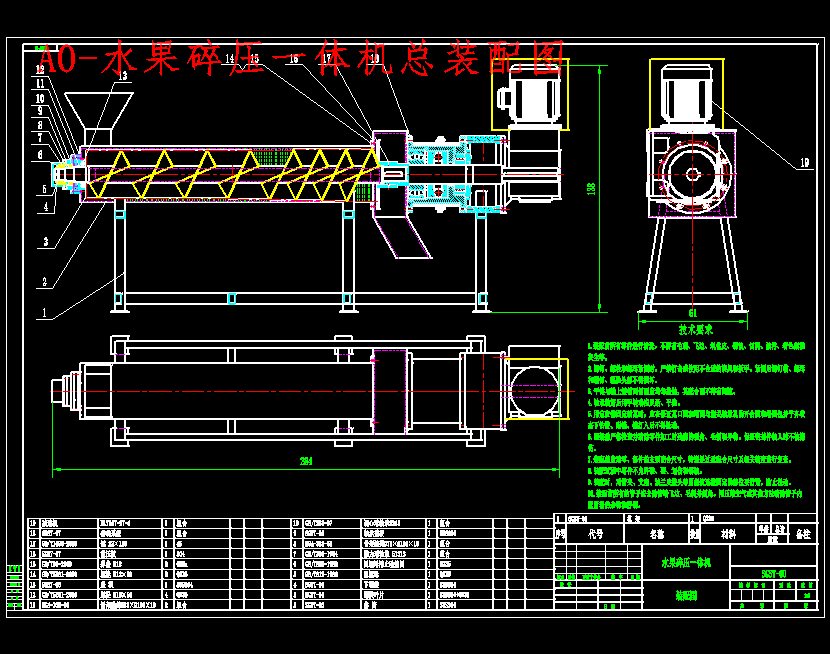Click part balloon number 2
830x654 pixels.
point(44,283)
